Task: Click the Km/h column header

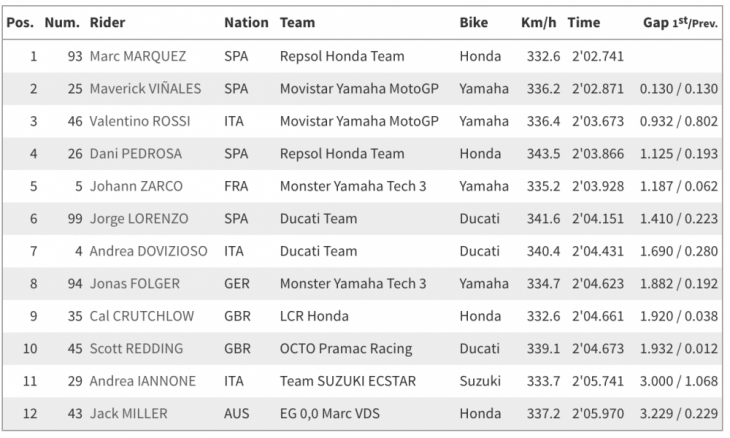Action: 539,22
